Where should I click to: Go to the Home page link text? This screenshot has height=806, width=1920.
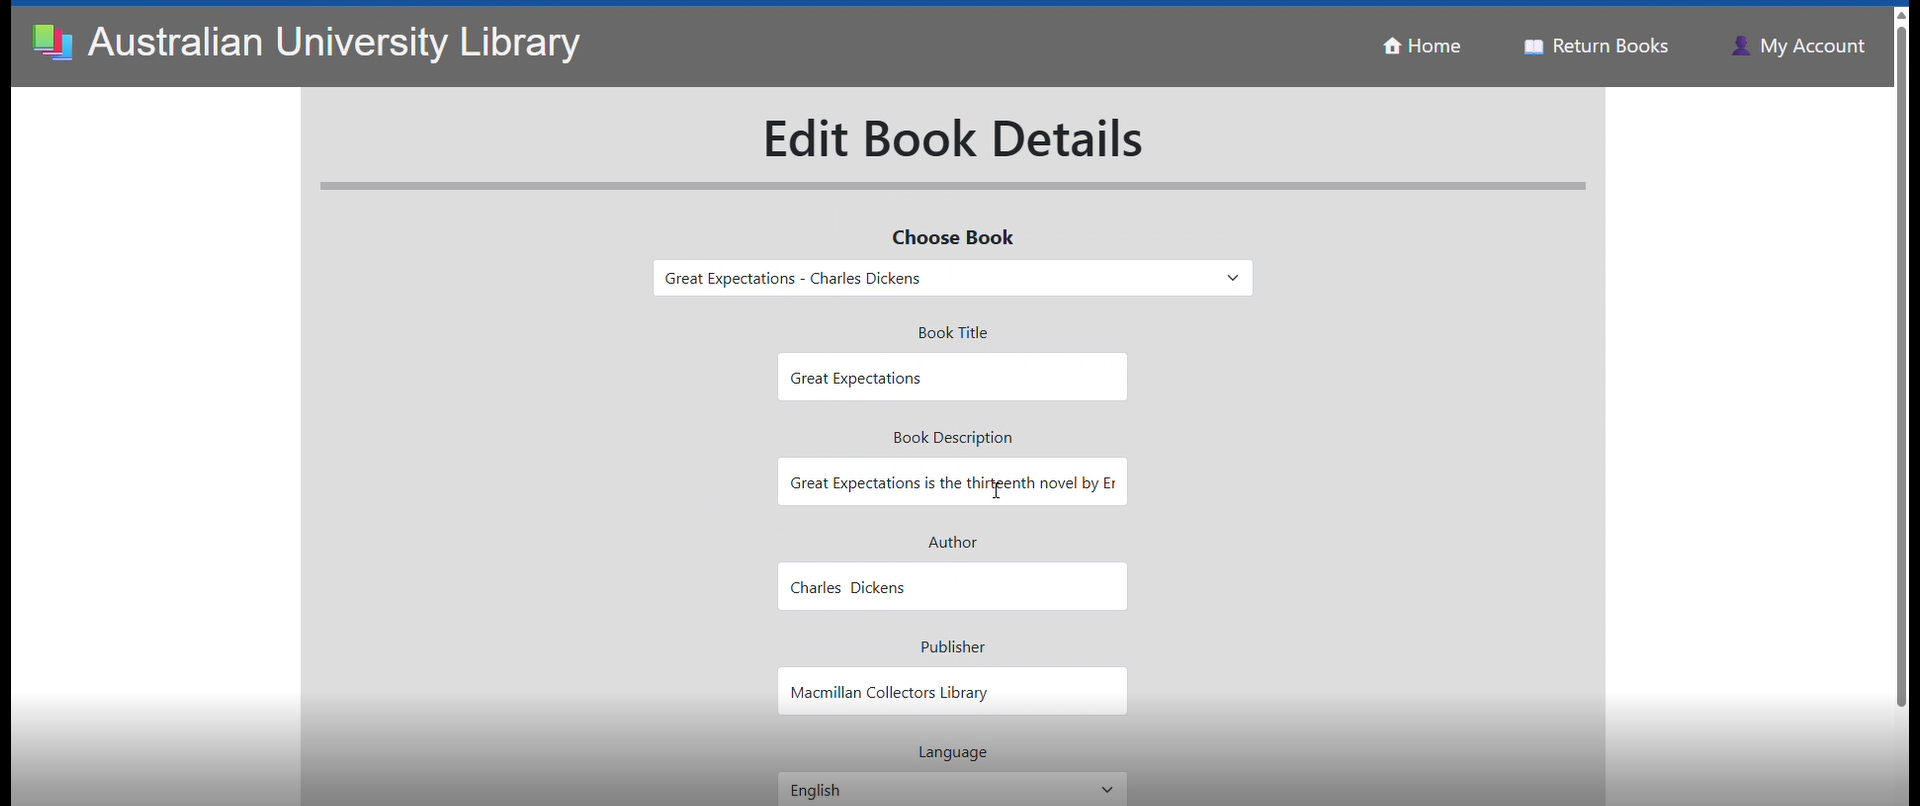(1435, 46)
